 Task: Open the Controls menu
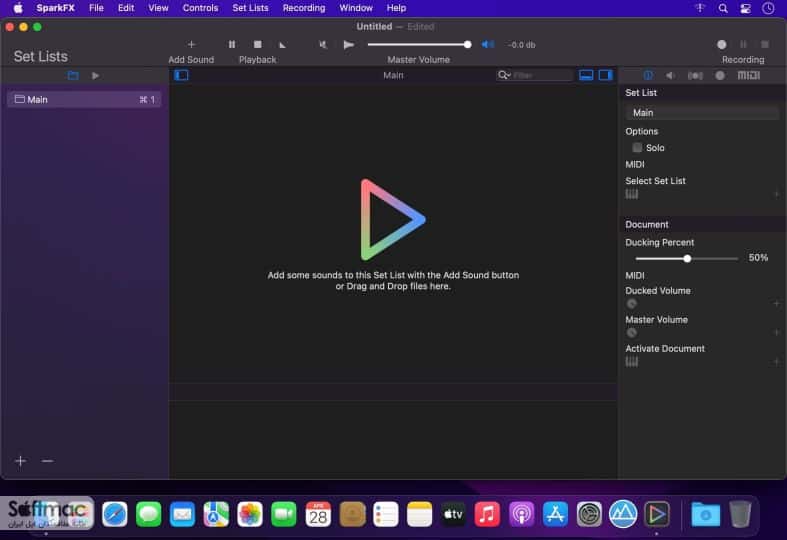click(x=200, y=8)
